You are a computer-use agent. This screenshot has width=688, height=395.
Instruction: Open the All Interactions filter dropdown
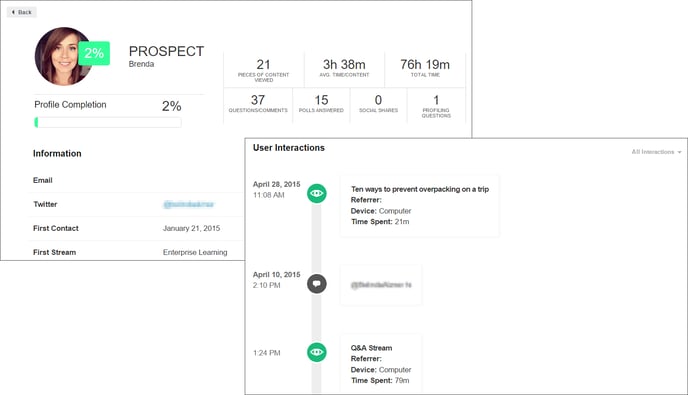(x=656, y=152)
